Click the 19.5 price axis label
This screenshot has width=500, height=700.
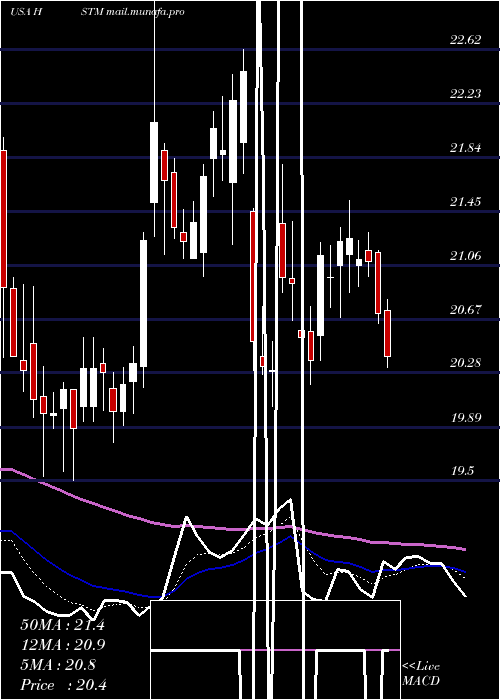click(x=462, y=471)
